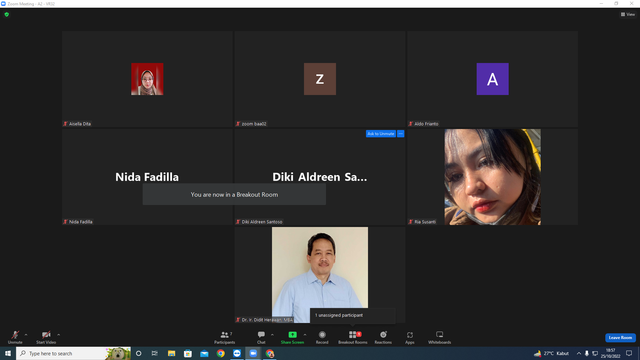Click the Record button
Screen dimensions: 640x360
point(322,337)
